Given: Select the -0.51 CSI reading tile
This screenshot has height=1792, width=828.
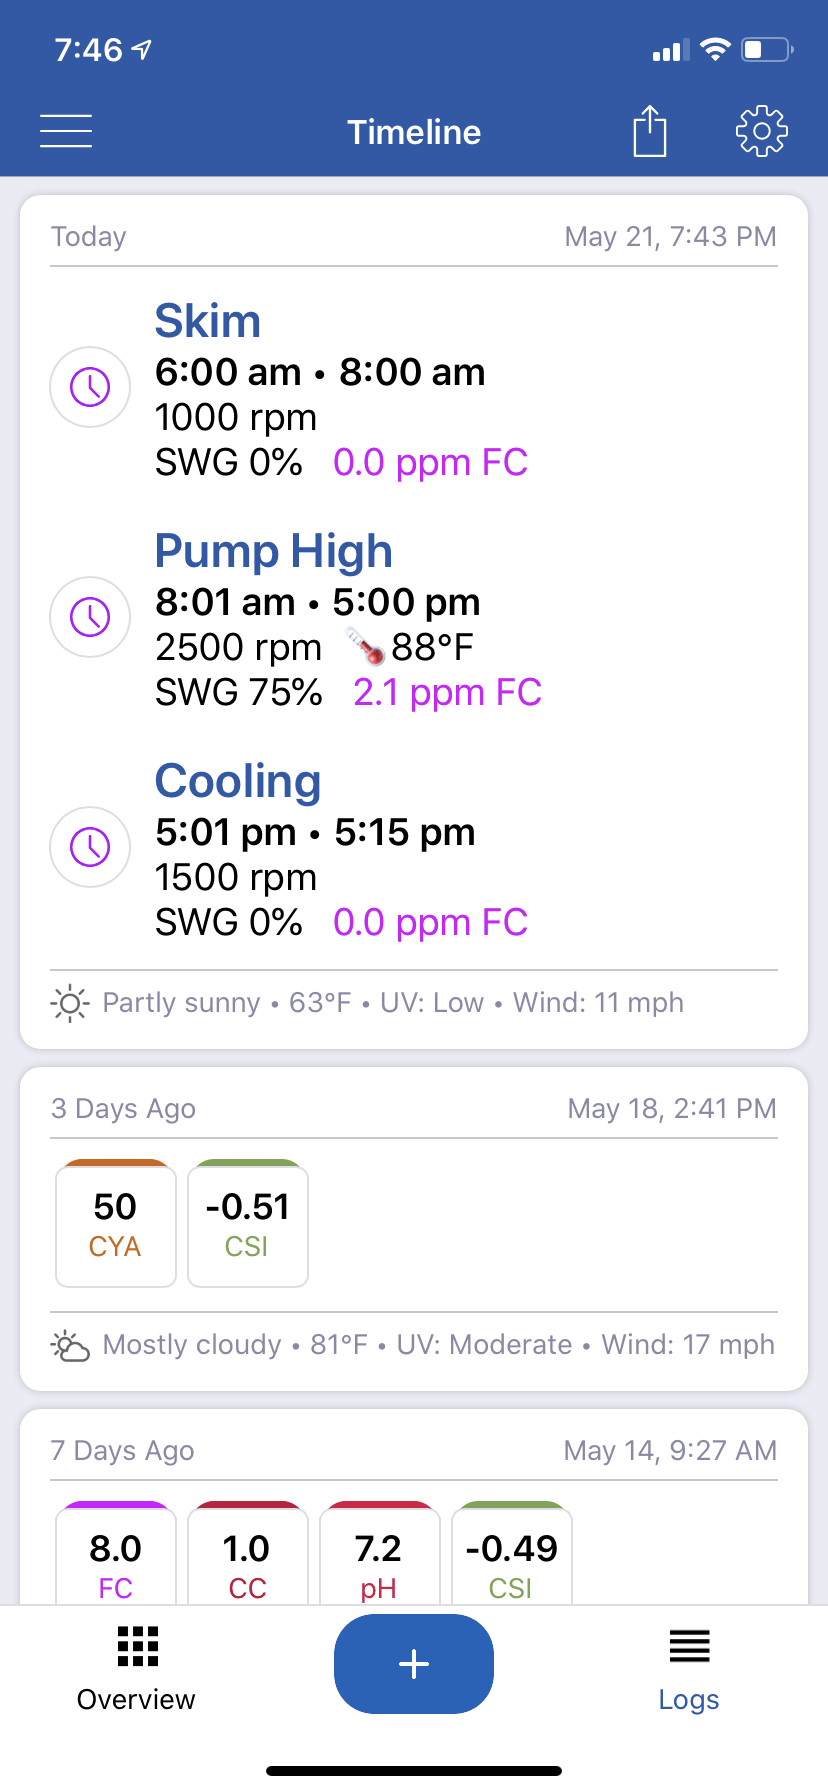Looking at the screenshot, I should pyautogui.click(x=248, y=1224).
